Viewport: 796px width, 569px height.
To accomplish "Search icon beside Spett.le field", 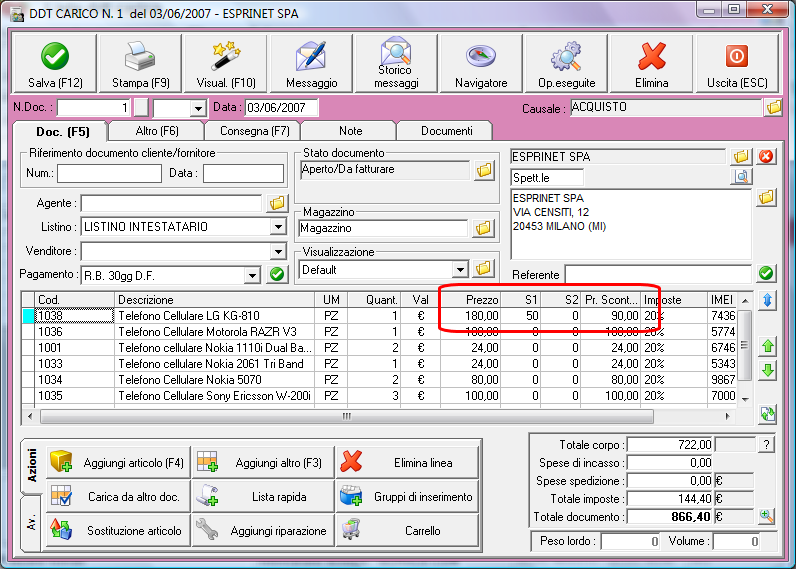I will (741, 177).
